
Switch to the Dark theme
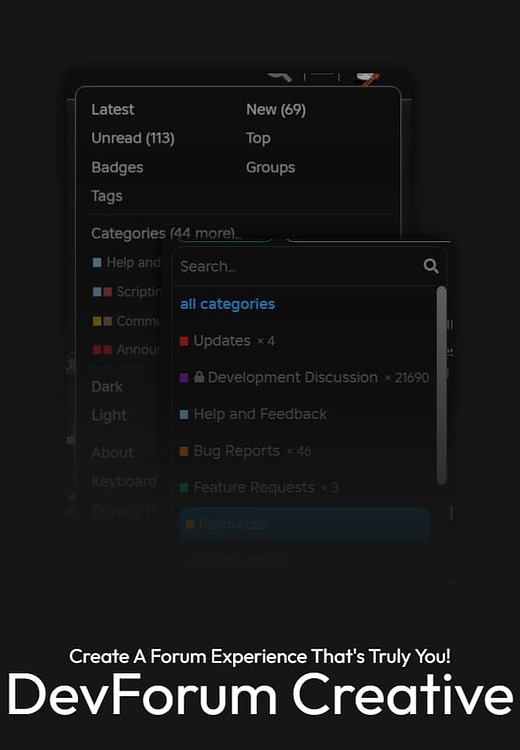click(107, 386)
